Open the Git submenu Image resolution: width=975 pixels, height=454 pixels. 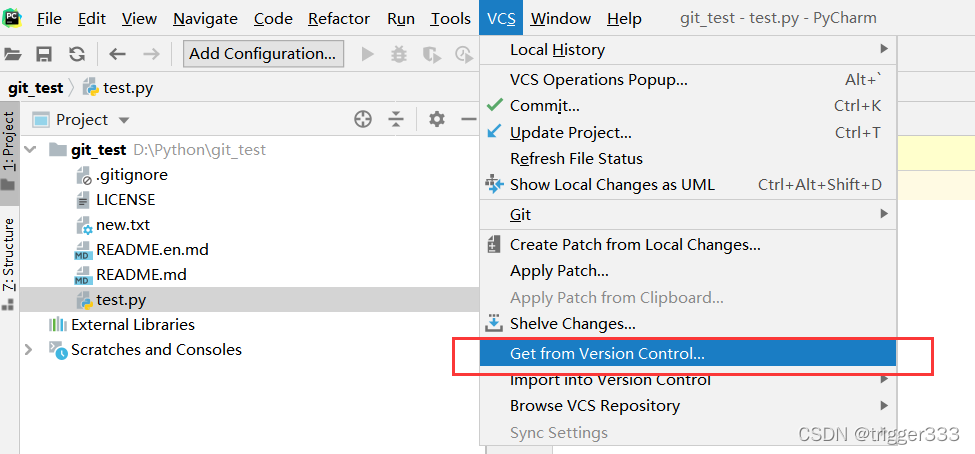point(688,215)
